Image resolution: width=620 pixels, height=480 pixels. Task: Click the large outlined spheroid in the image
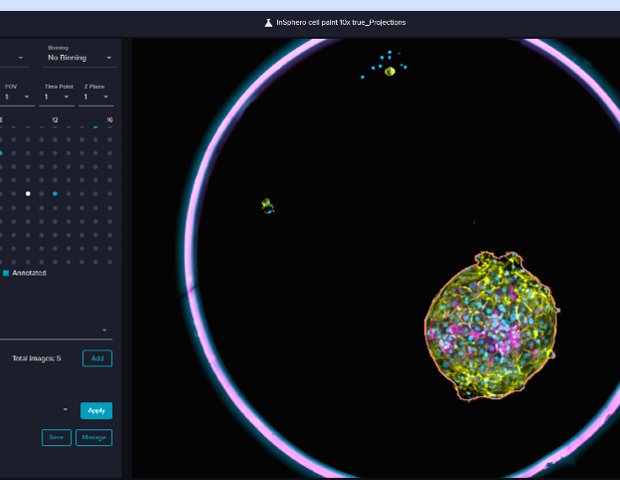tap(491, 325)
